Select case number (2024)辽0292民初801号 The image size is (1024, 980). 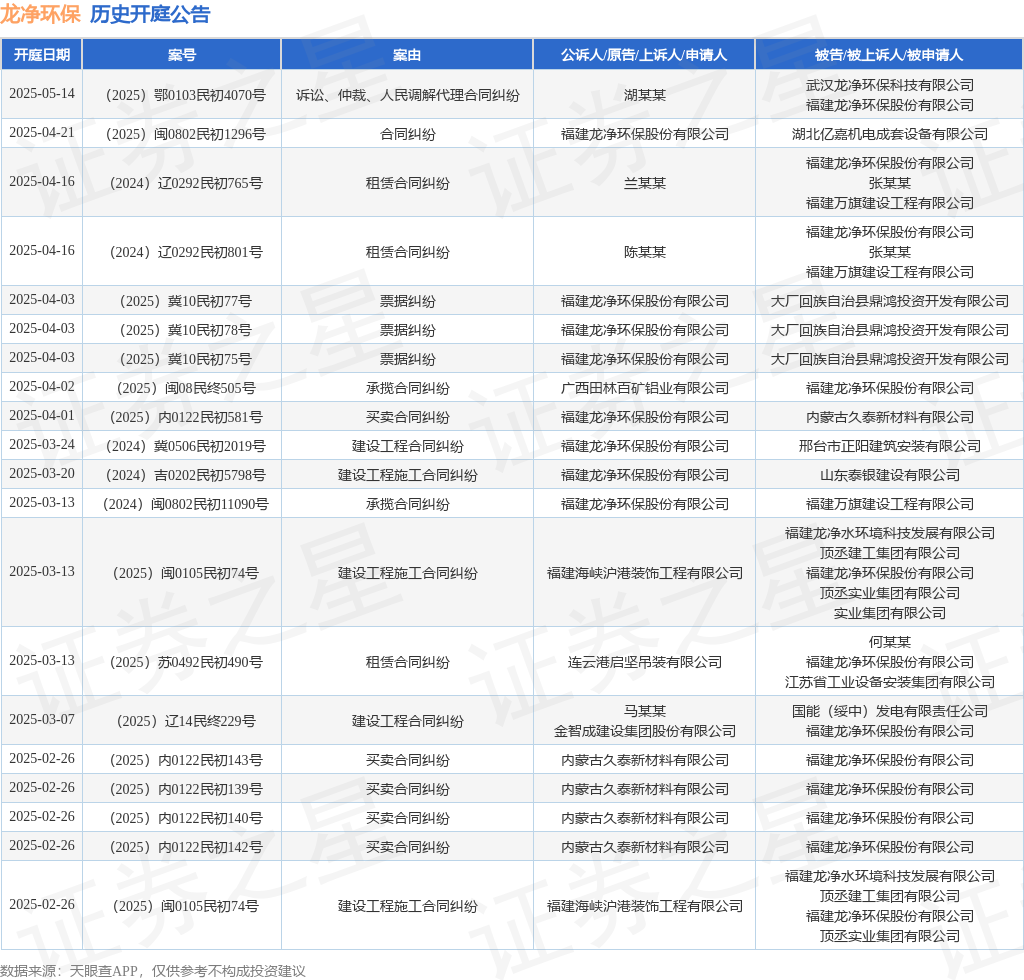click(185, 252)
